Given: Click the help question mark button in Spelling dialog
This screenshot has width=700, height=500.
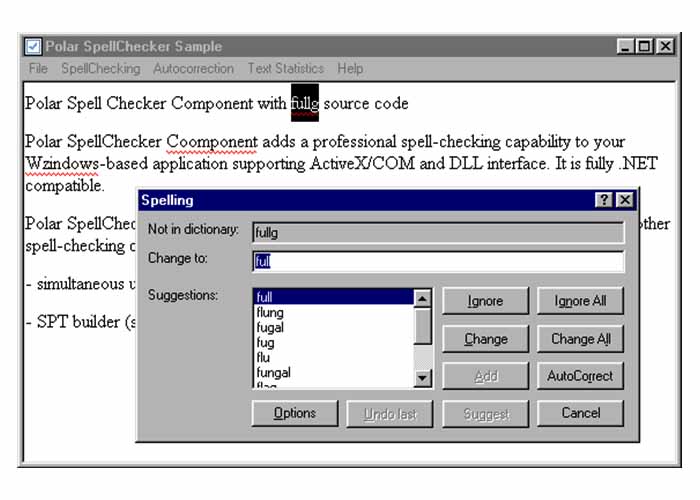Looking at the screenshot, I should (x=605, y=200).
